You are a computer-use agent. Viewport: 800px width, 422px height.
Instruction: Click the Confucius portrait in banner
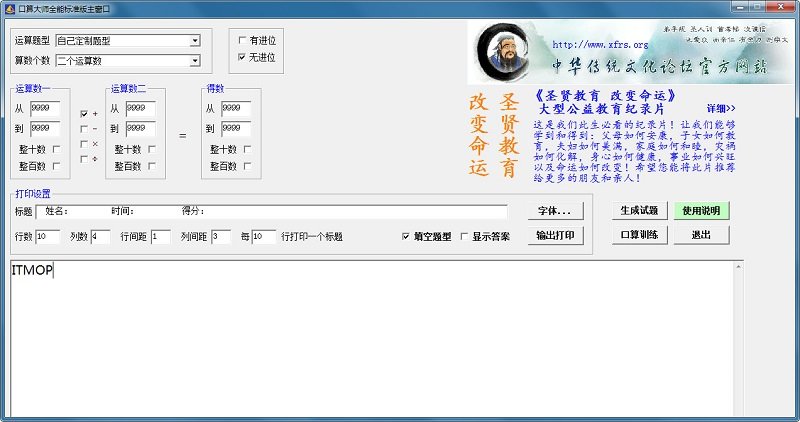tap(504, 53)
